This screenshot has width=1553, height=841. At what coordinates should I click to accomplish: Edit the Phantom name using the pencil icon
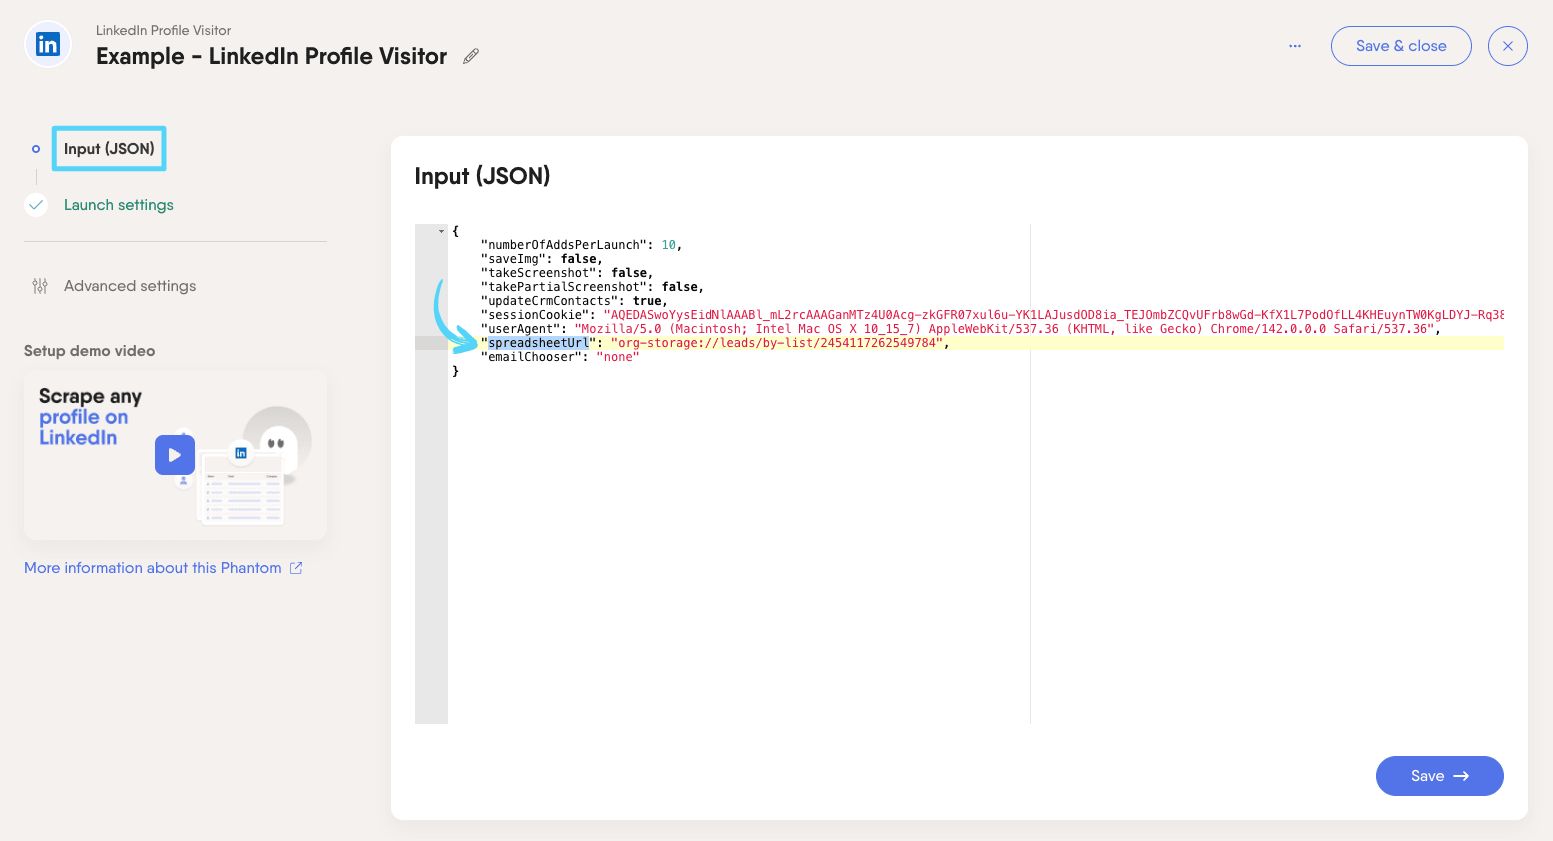(x=470, y=56)
